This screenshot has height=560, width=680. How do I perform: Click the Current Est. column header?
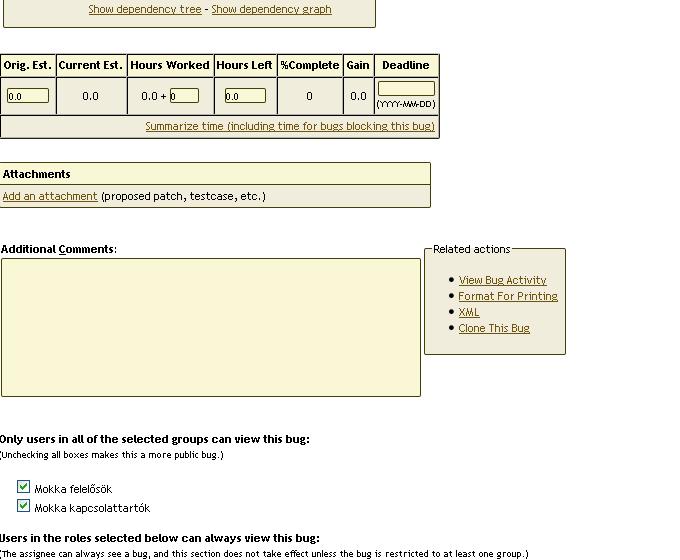(x=91, y=65)
